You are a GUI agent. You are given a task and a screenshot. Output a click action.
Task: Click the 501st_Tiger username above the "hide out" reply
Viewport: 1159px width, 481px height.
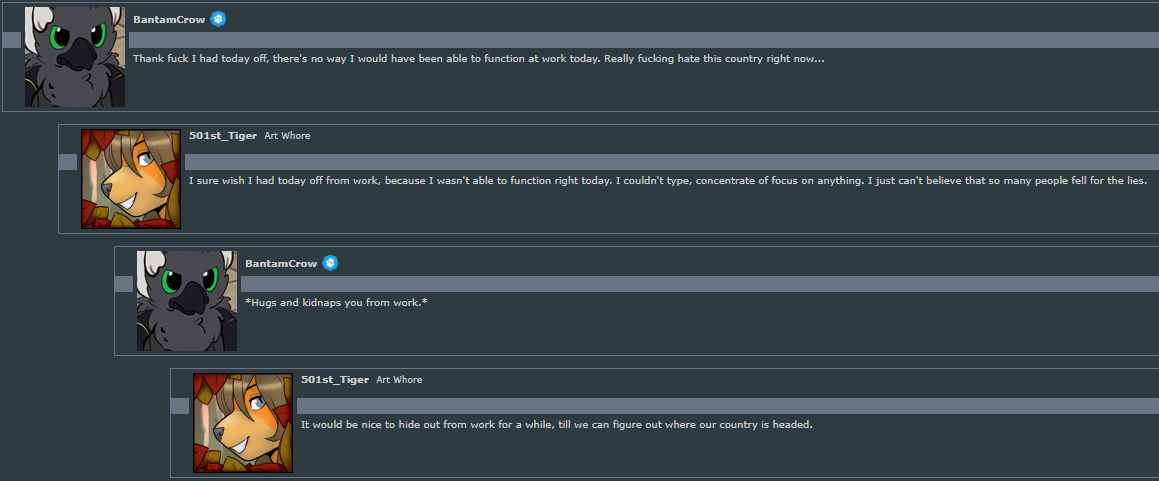(x=335, y=380)
